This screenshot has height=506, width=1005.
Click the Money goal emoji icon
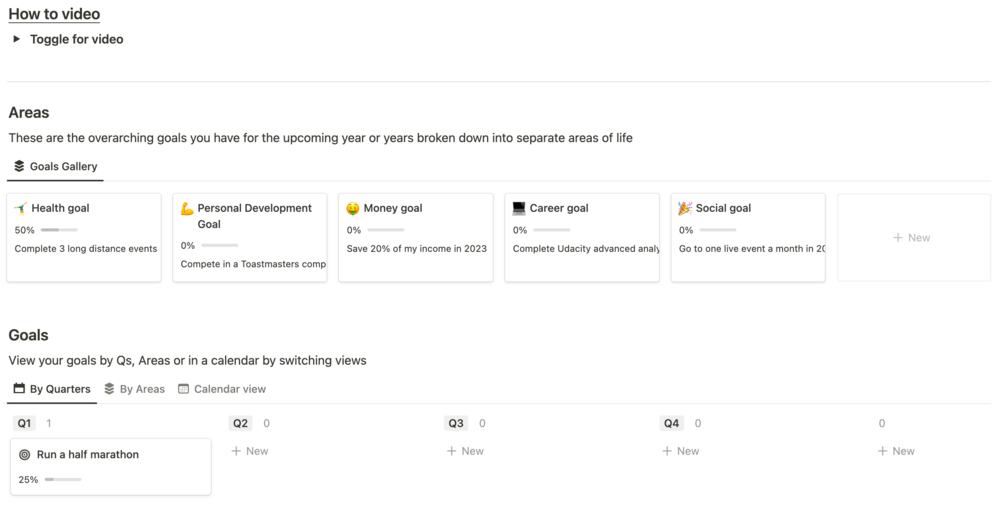point(353,208)
